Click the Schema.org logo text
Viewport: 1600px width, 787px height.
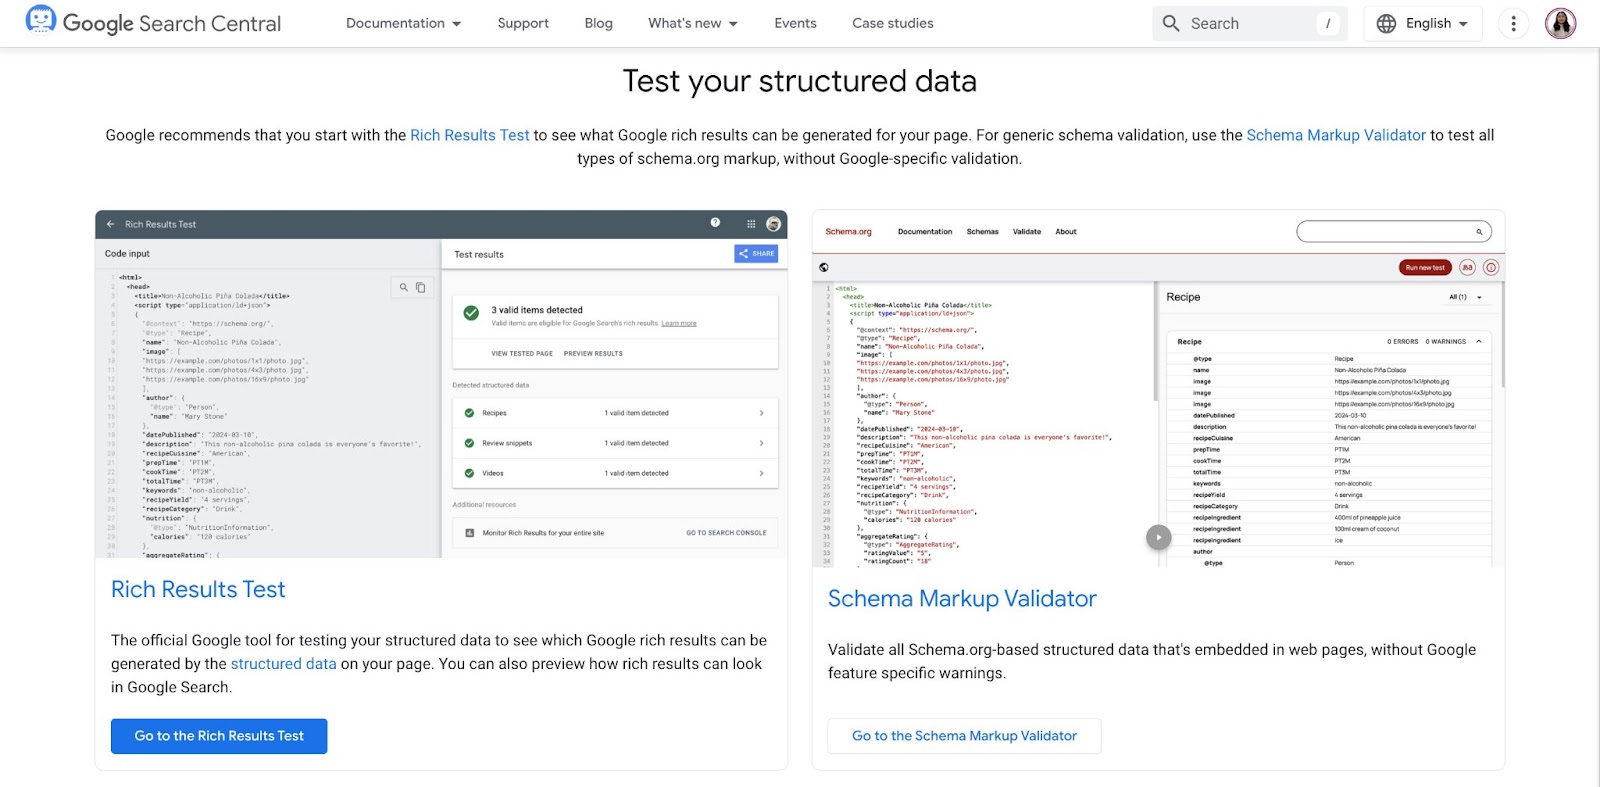click(848, 232)
